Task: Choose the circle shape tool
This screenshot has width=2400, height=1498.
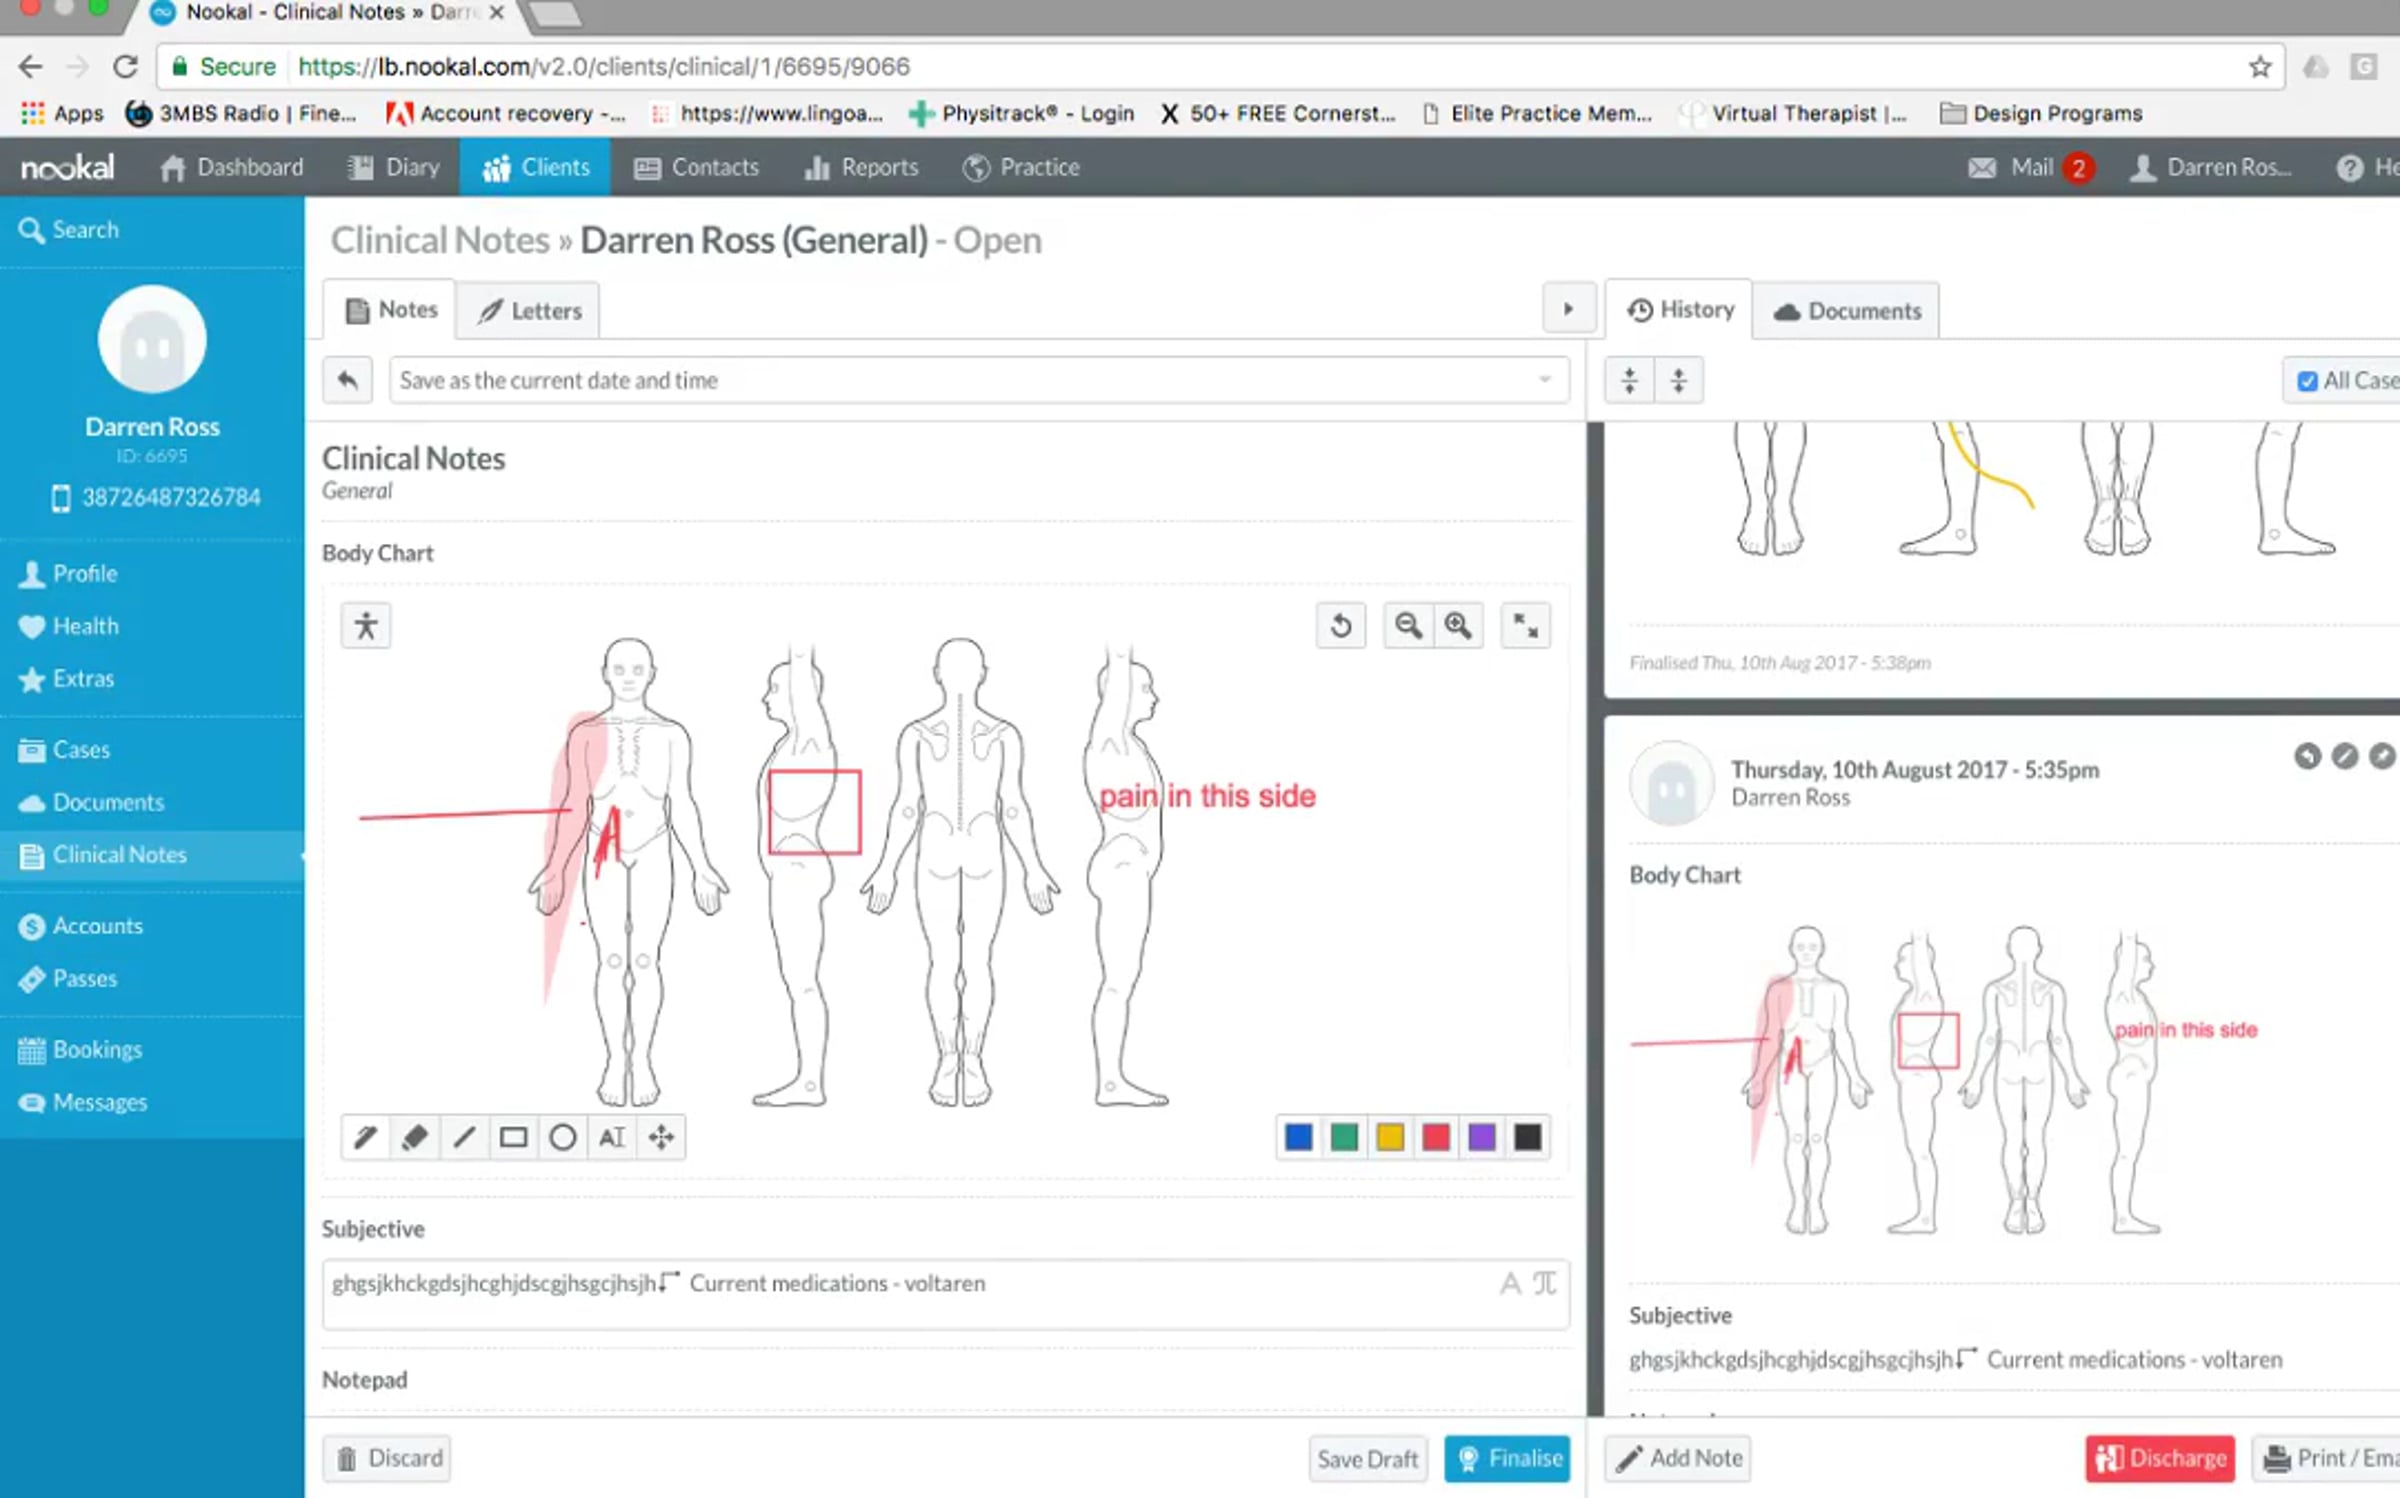Action: pyautogui.click(x=562, y=1137)
